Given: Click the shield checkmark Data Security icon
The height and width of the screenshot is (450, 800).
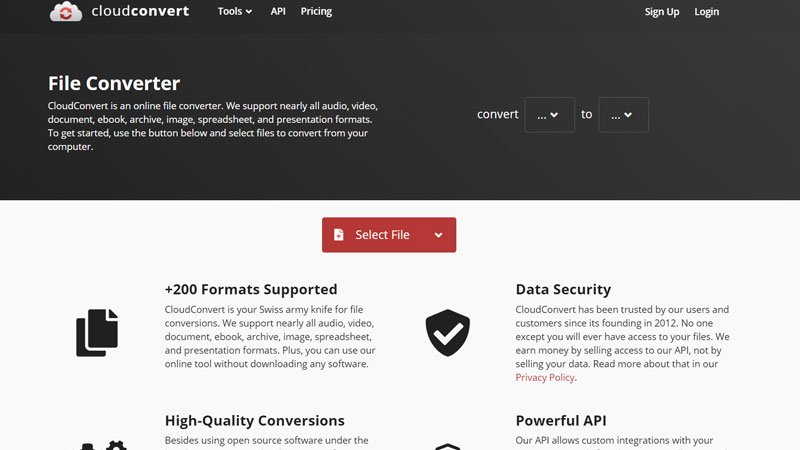Looking at the screenshot, I should tap(447, 333).
